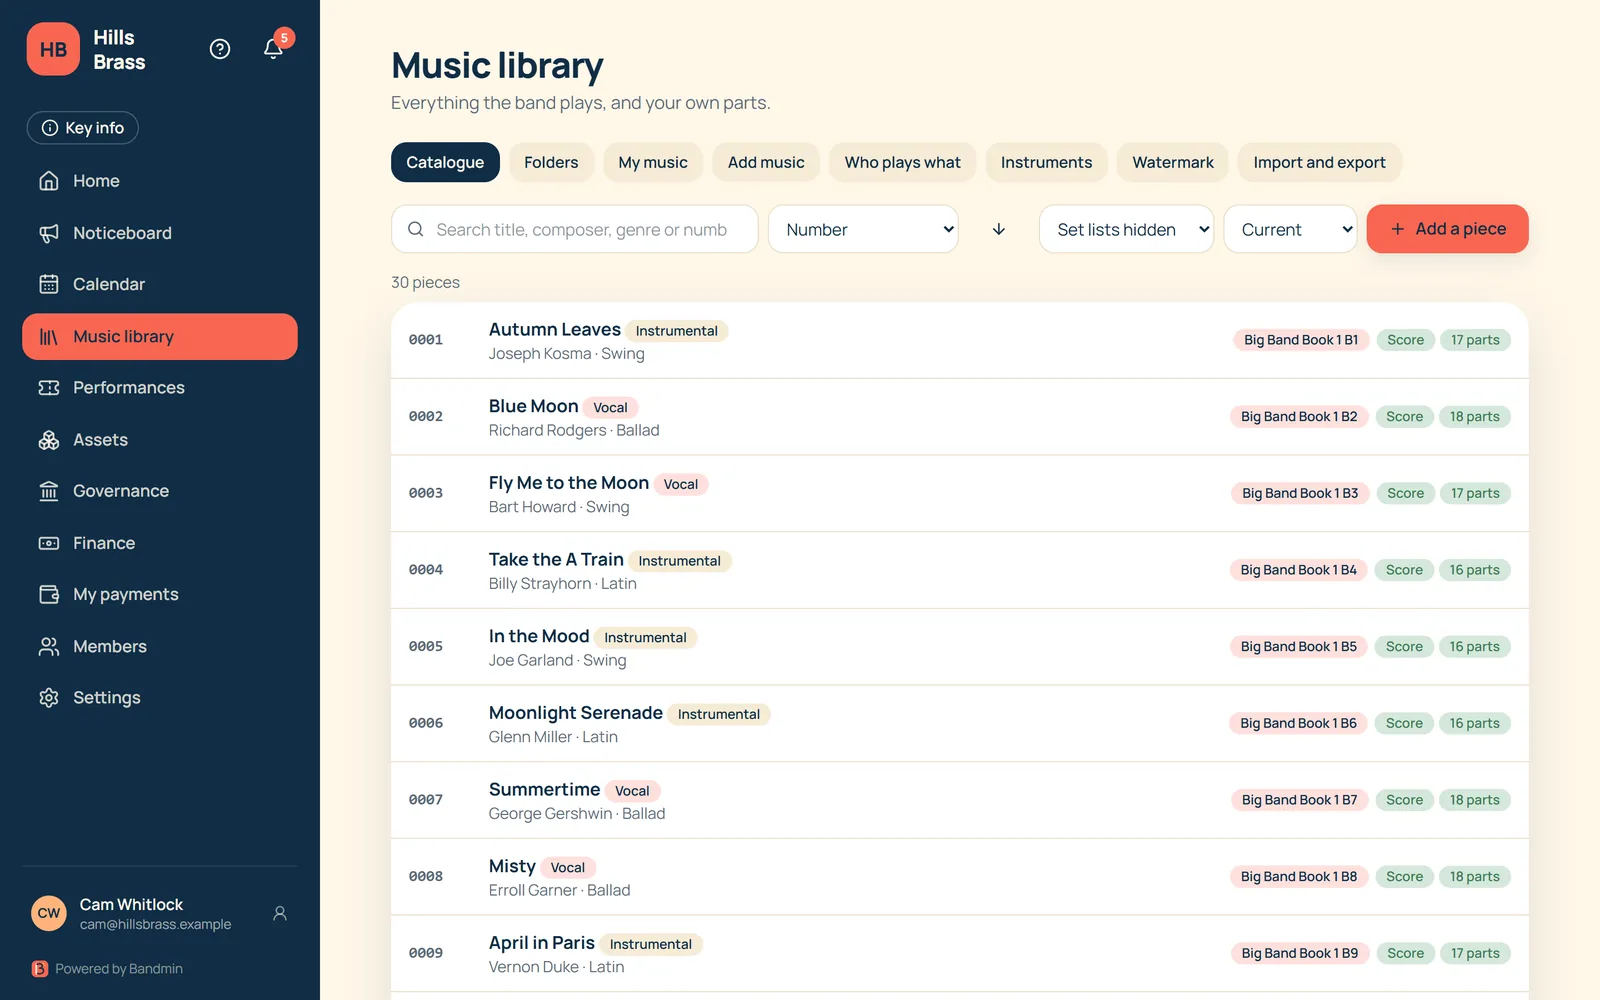Click the Add a piece button
The height and width of the screenshot is (1000, 1600).
tap(1447, 229)
